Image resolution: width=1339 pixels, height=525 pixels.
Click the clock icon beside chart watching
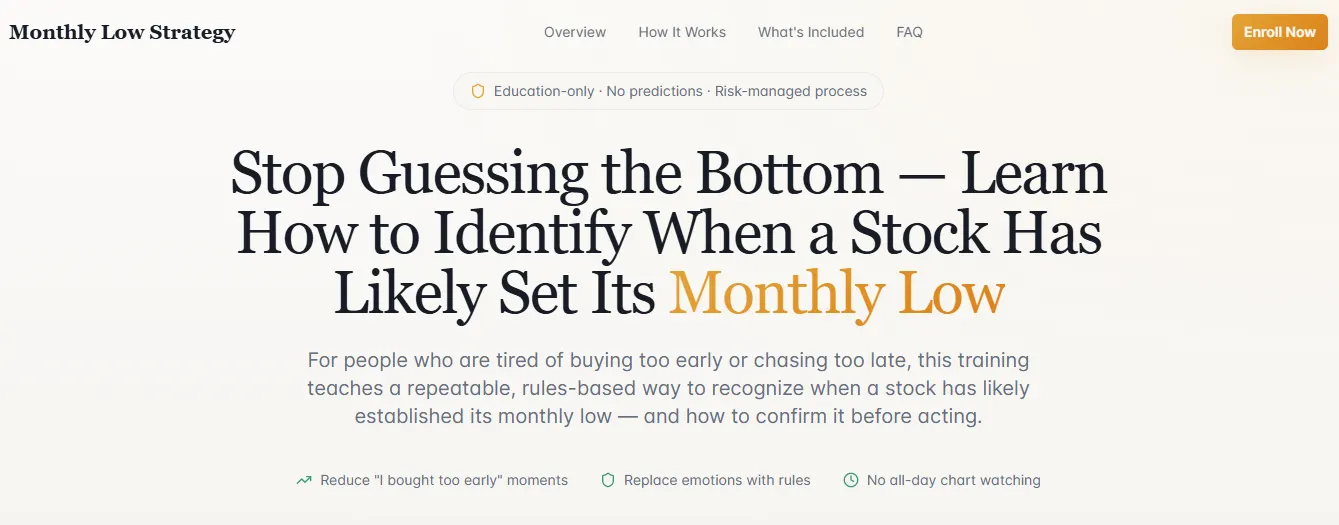point(851,481)
